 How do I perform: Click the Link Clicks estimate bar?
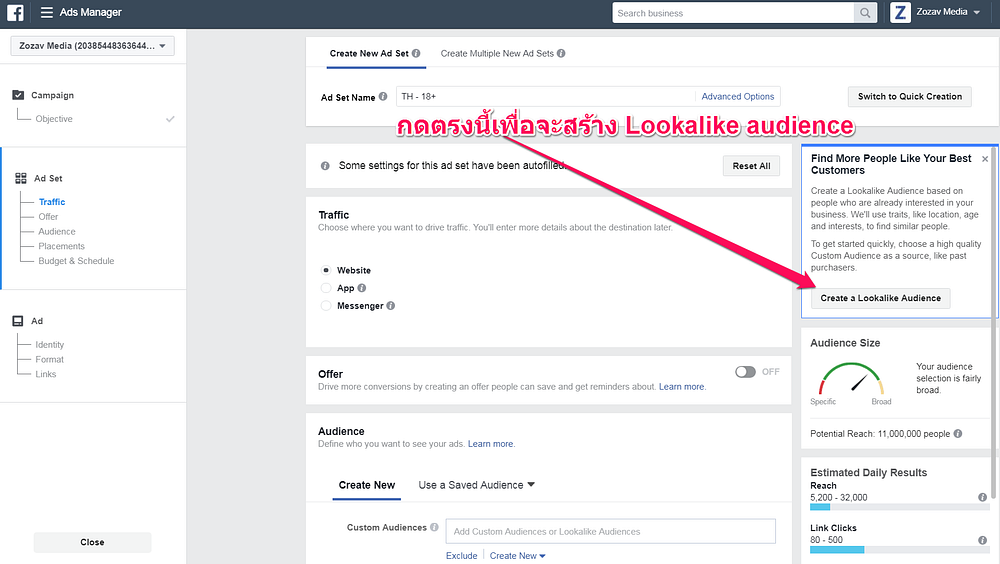(x=899, y=549)
